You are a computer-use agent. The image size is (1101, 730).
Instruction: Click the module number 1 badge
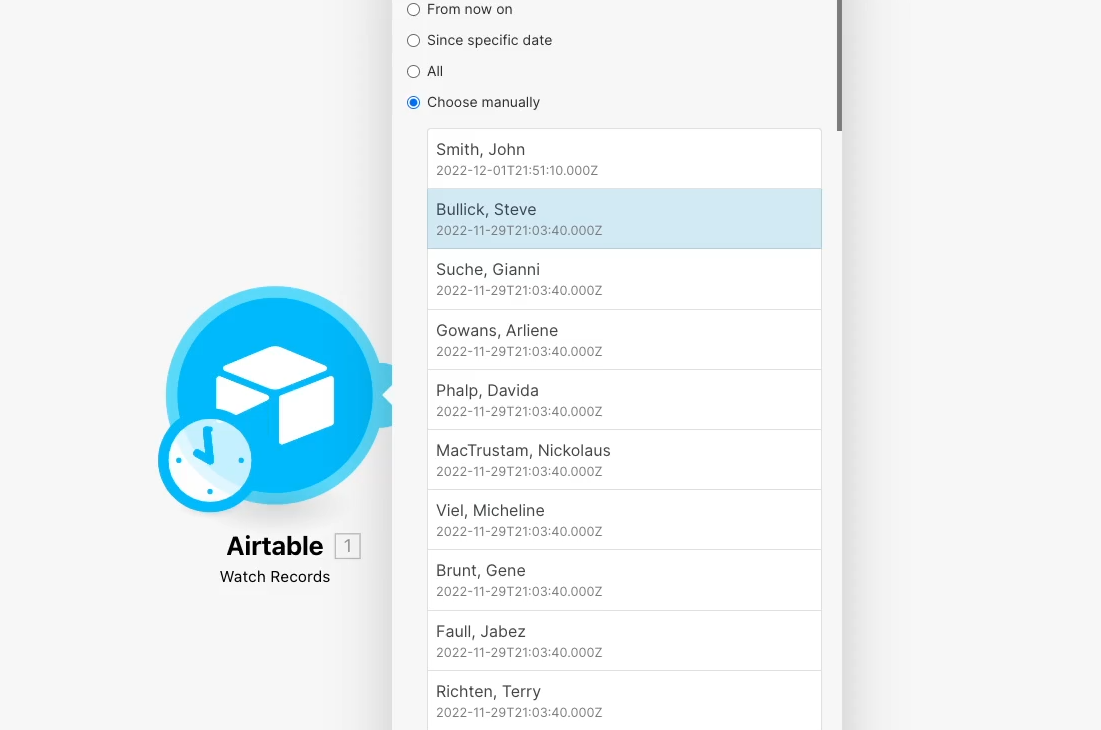coord(348,546)
